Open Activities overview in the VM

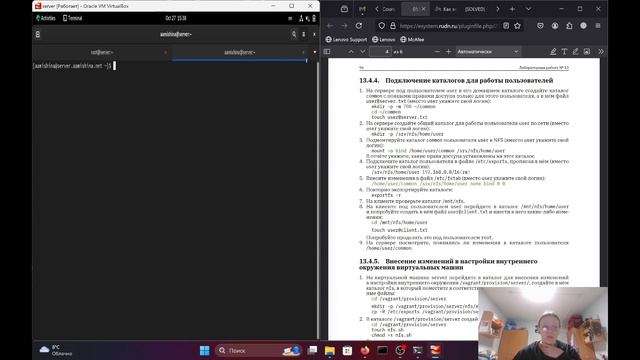(x=46, y=18)
